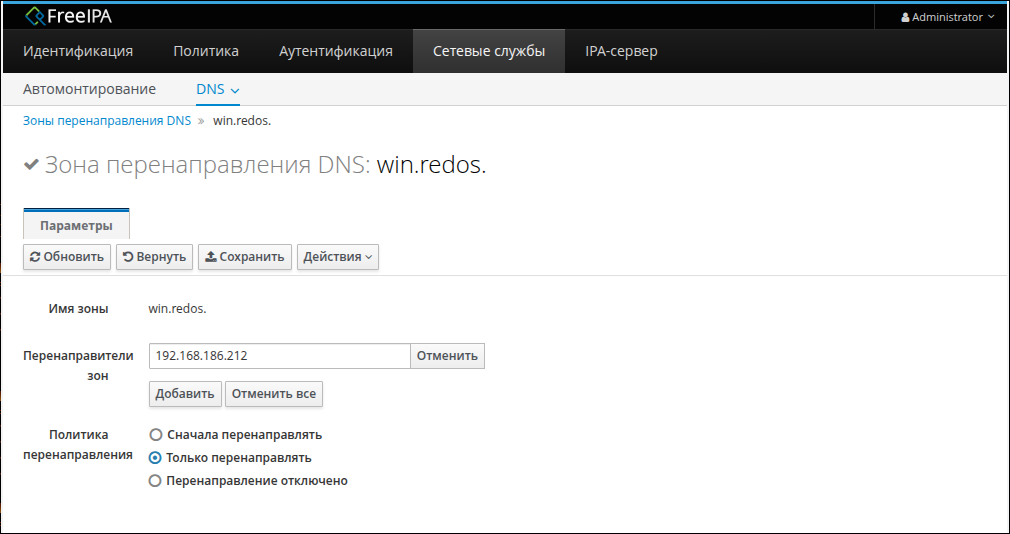Select the Сначала перенаправлять radio option
This screenshot has height=534, width=1010.
pos(155,435)
